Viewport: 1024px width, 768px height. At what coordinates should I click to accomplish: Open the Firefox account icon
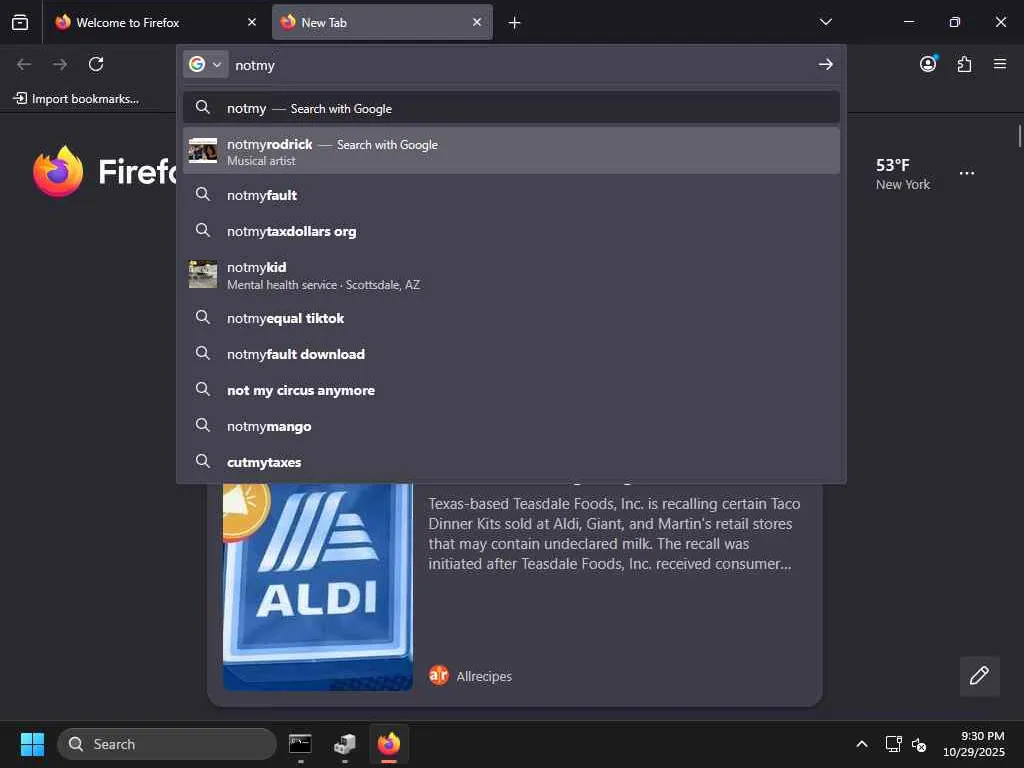pyautogui.click(x=928, y=63)
